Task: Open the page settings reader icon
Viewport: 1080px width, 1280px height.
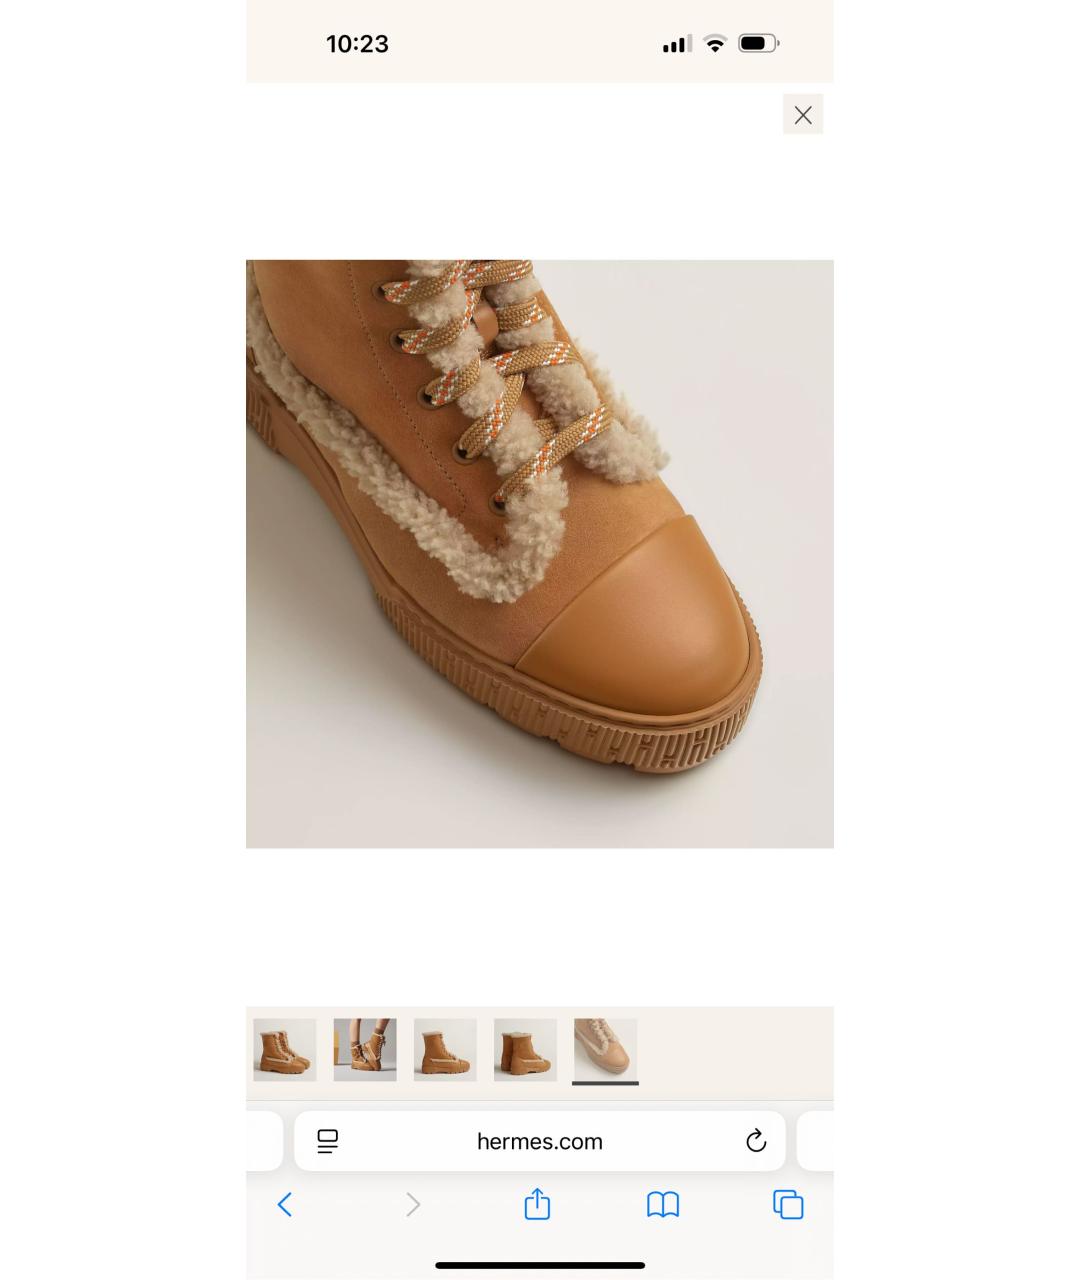Action: coord(327,1141)
